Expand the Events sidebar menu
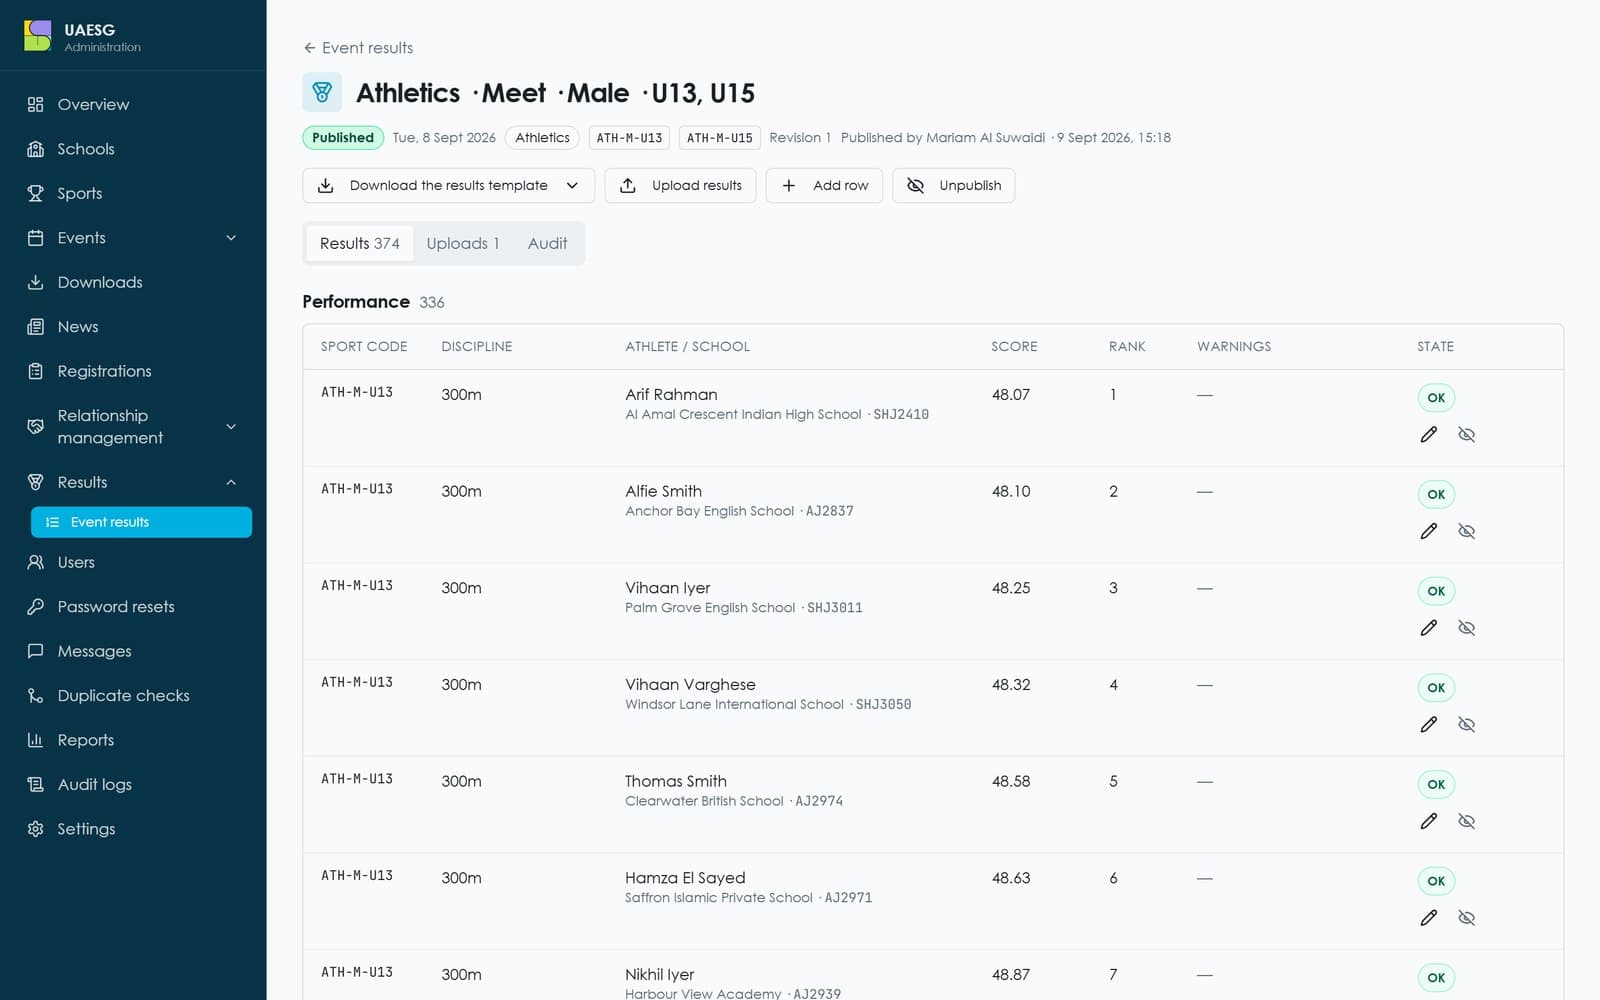Screen dimensions: 1600x1000 pyautogui.click(x=133, y=238)
